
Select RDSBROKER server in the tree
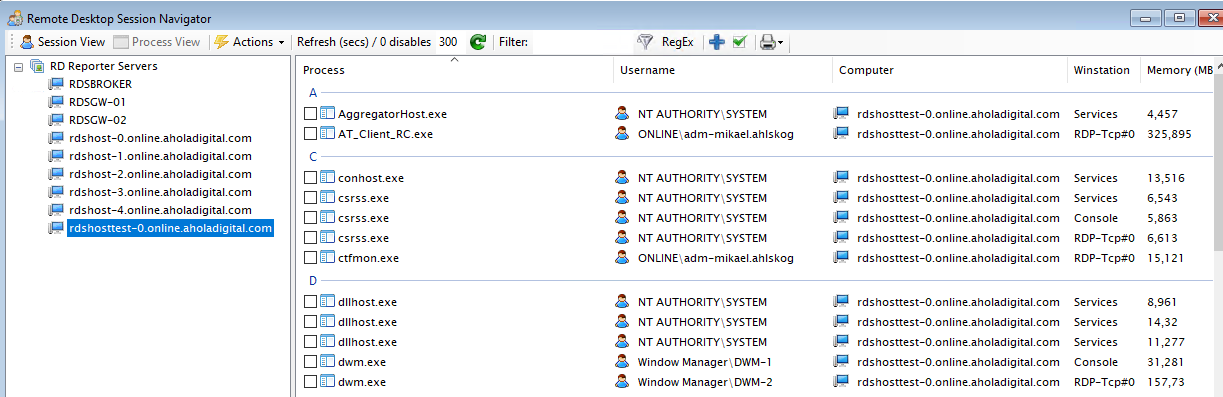click(x=100, y=84)
